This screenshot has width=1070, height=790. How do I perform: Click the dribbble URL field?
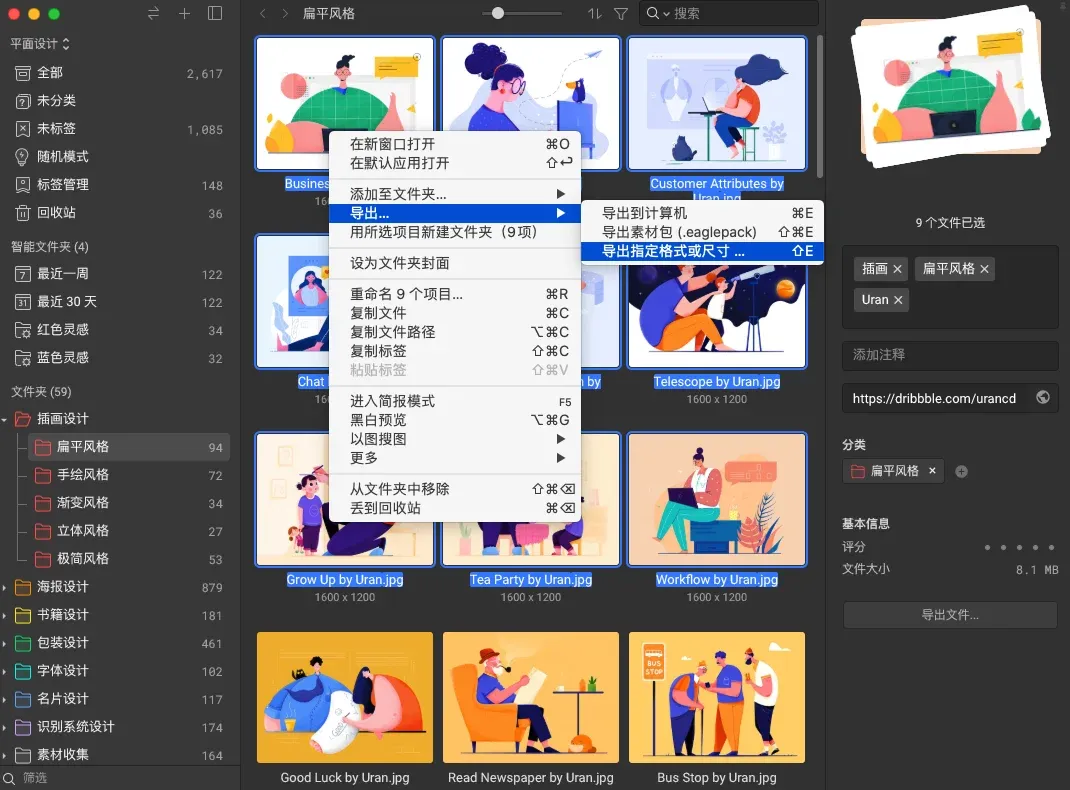[x=950, y=398]
